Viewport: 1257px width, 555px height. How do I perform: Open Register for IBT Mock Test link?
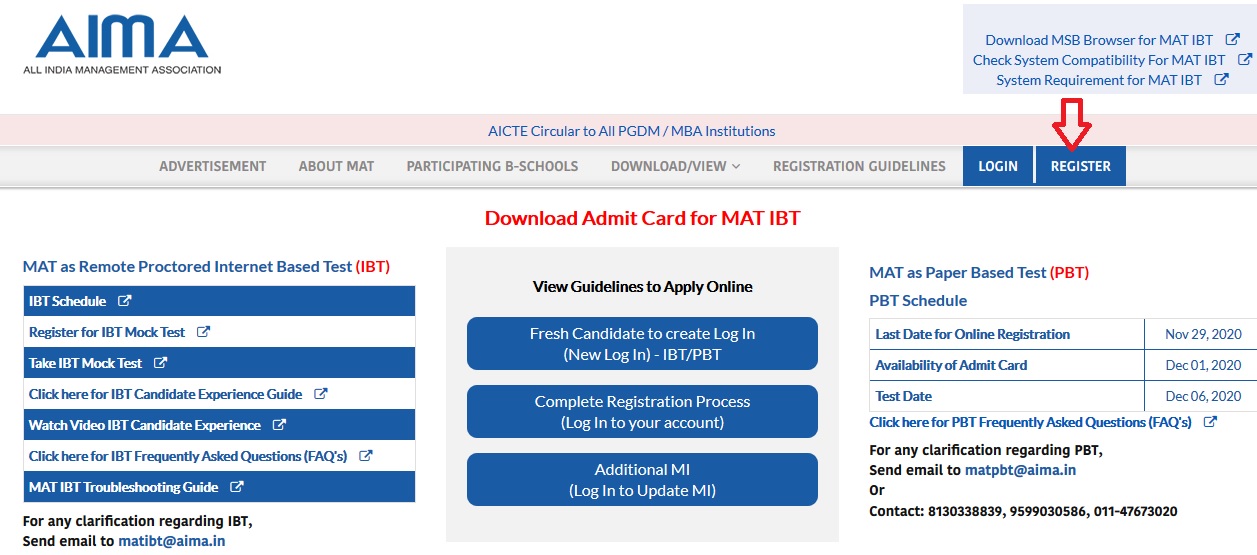pos(107,332)
